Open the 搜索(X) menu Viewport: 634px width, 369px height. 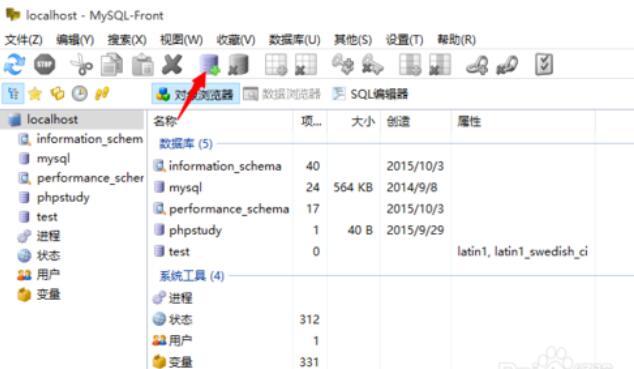pos(127,40)
